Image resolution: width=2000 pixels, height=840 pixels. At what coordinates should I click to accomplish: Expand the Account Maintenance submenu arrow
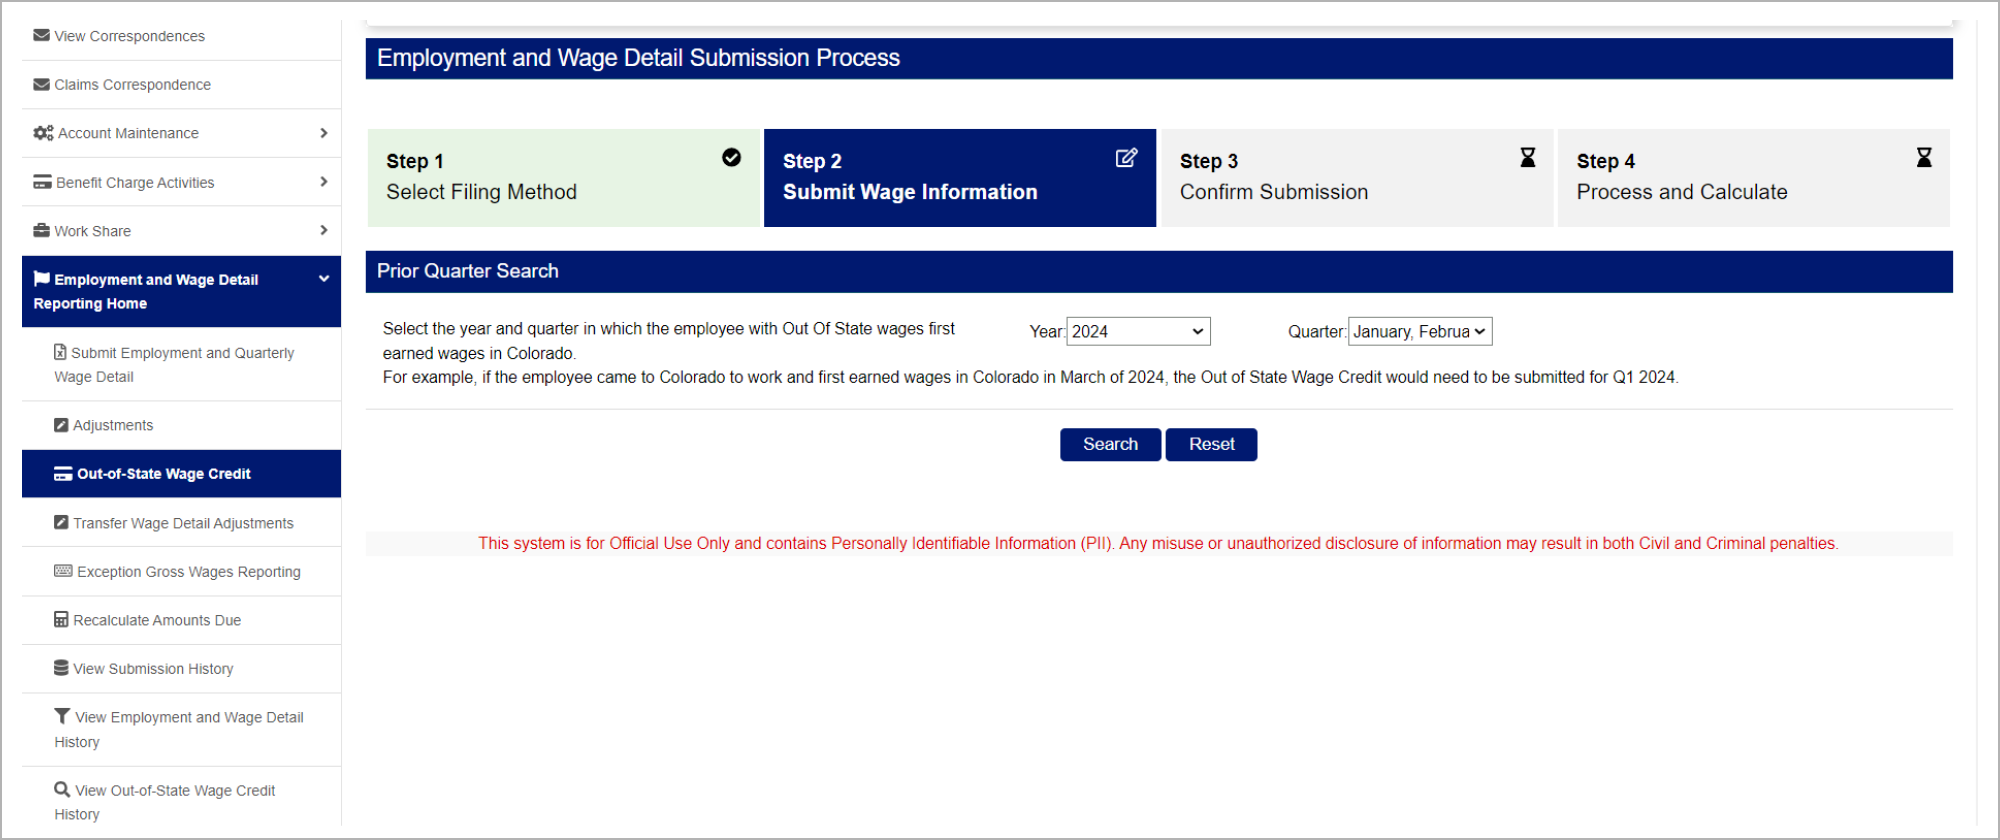click(323, 133)
